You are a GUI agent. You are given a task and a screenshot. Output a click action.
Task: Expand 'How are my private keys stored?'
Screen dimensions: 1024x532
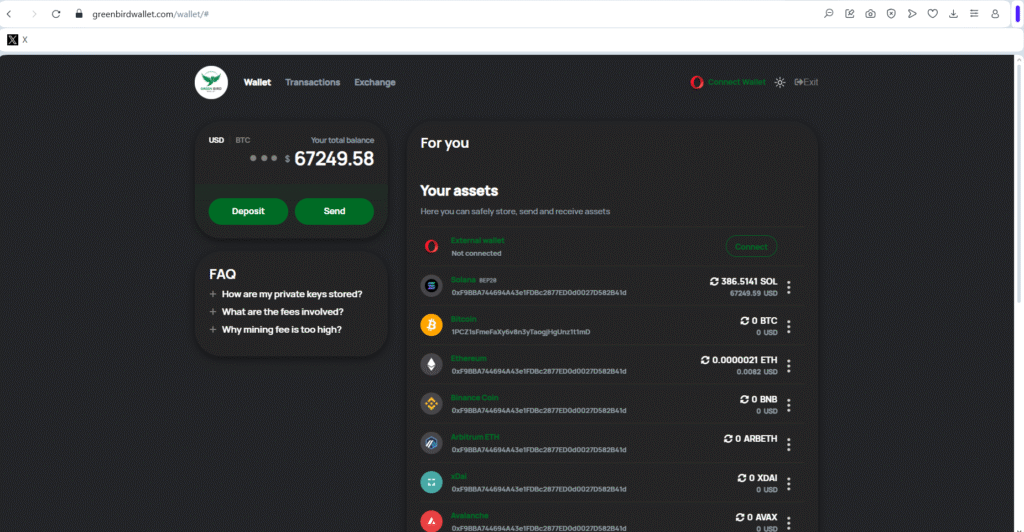click(291, 294)
